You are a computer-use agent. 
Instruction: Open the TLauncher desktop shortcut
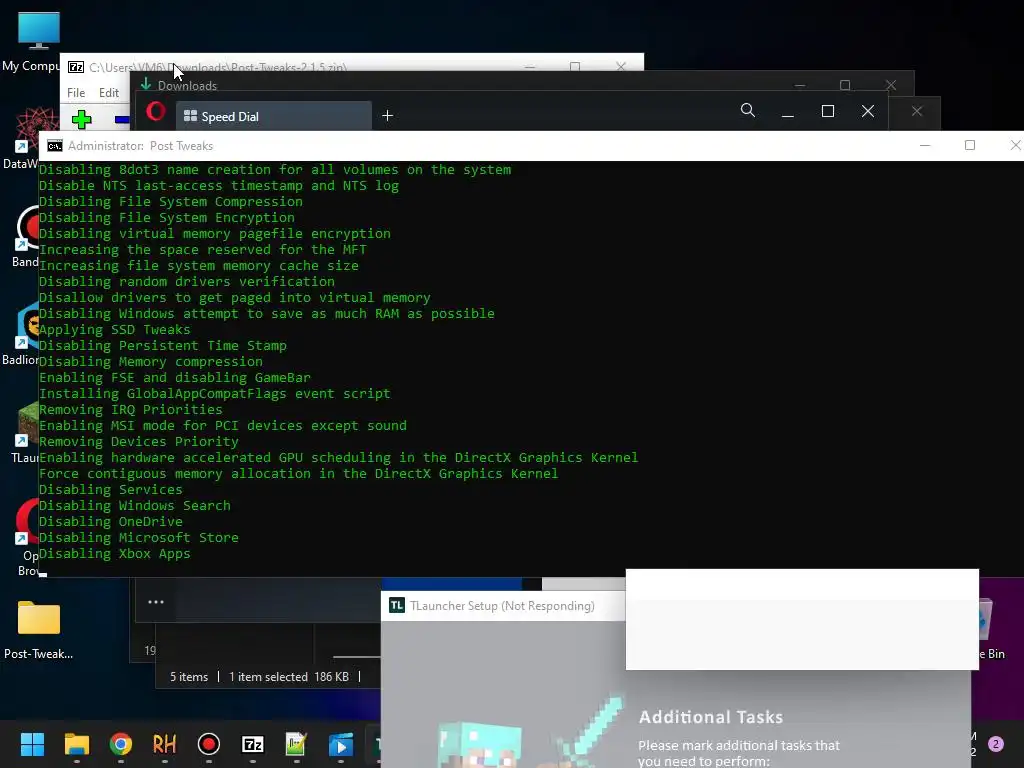click(x=26, y=432)
